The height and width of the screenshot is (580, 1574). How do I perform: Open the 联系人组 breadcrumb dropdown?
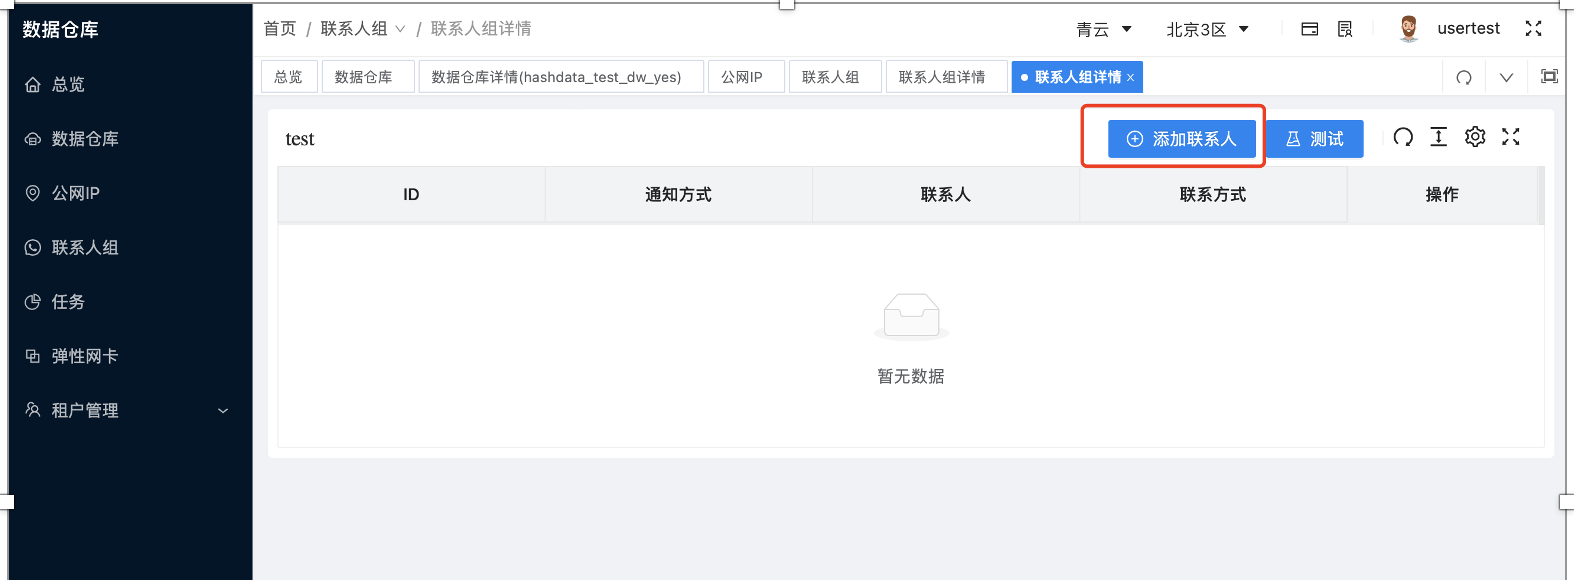pos(363,29)
